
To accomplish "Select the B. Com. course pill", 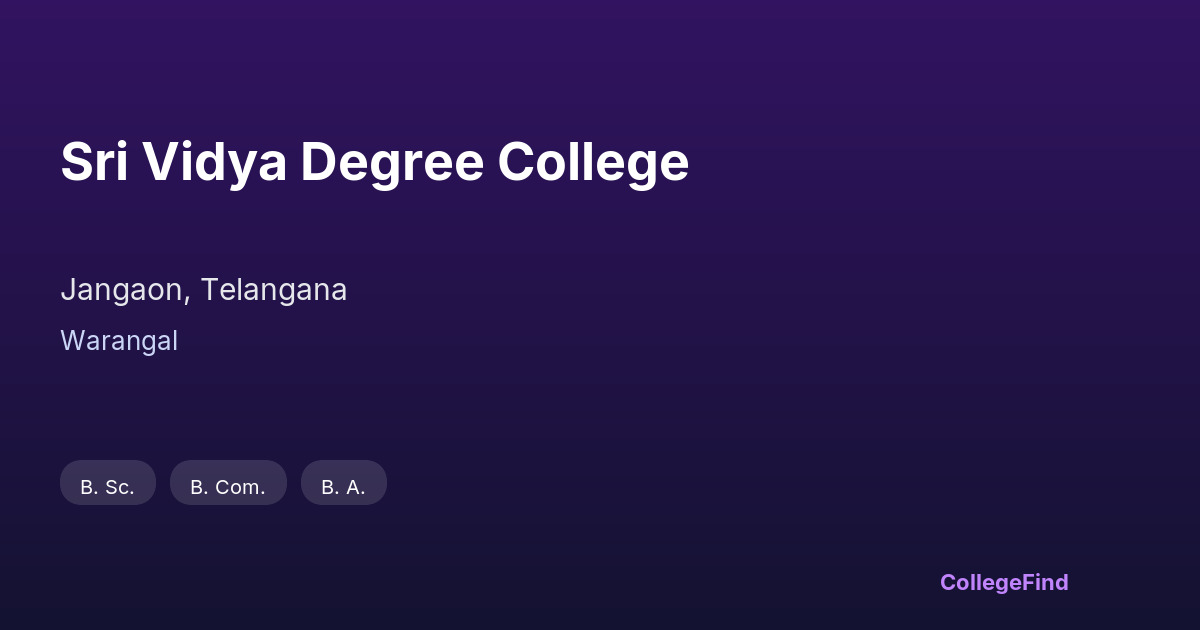I will pos(228,484).
